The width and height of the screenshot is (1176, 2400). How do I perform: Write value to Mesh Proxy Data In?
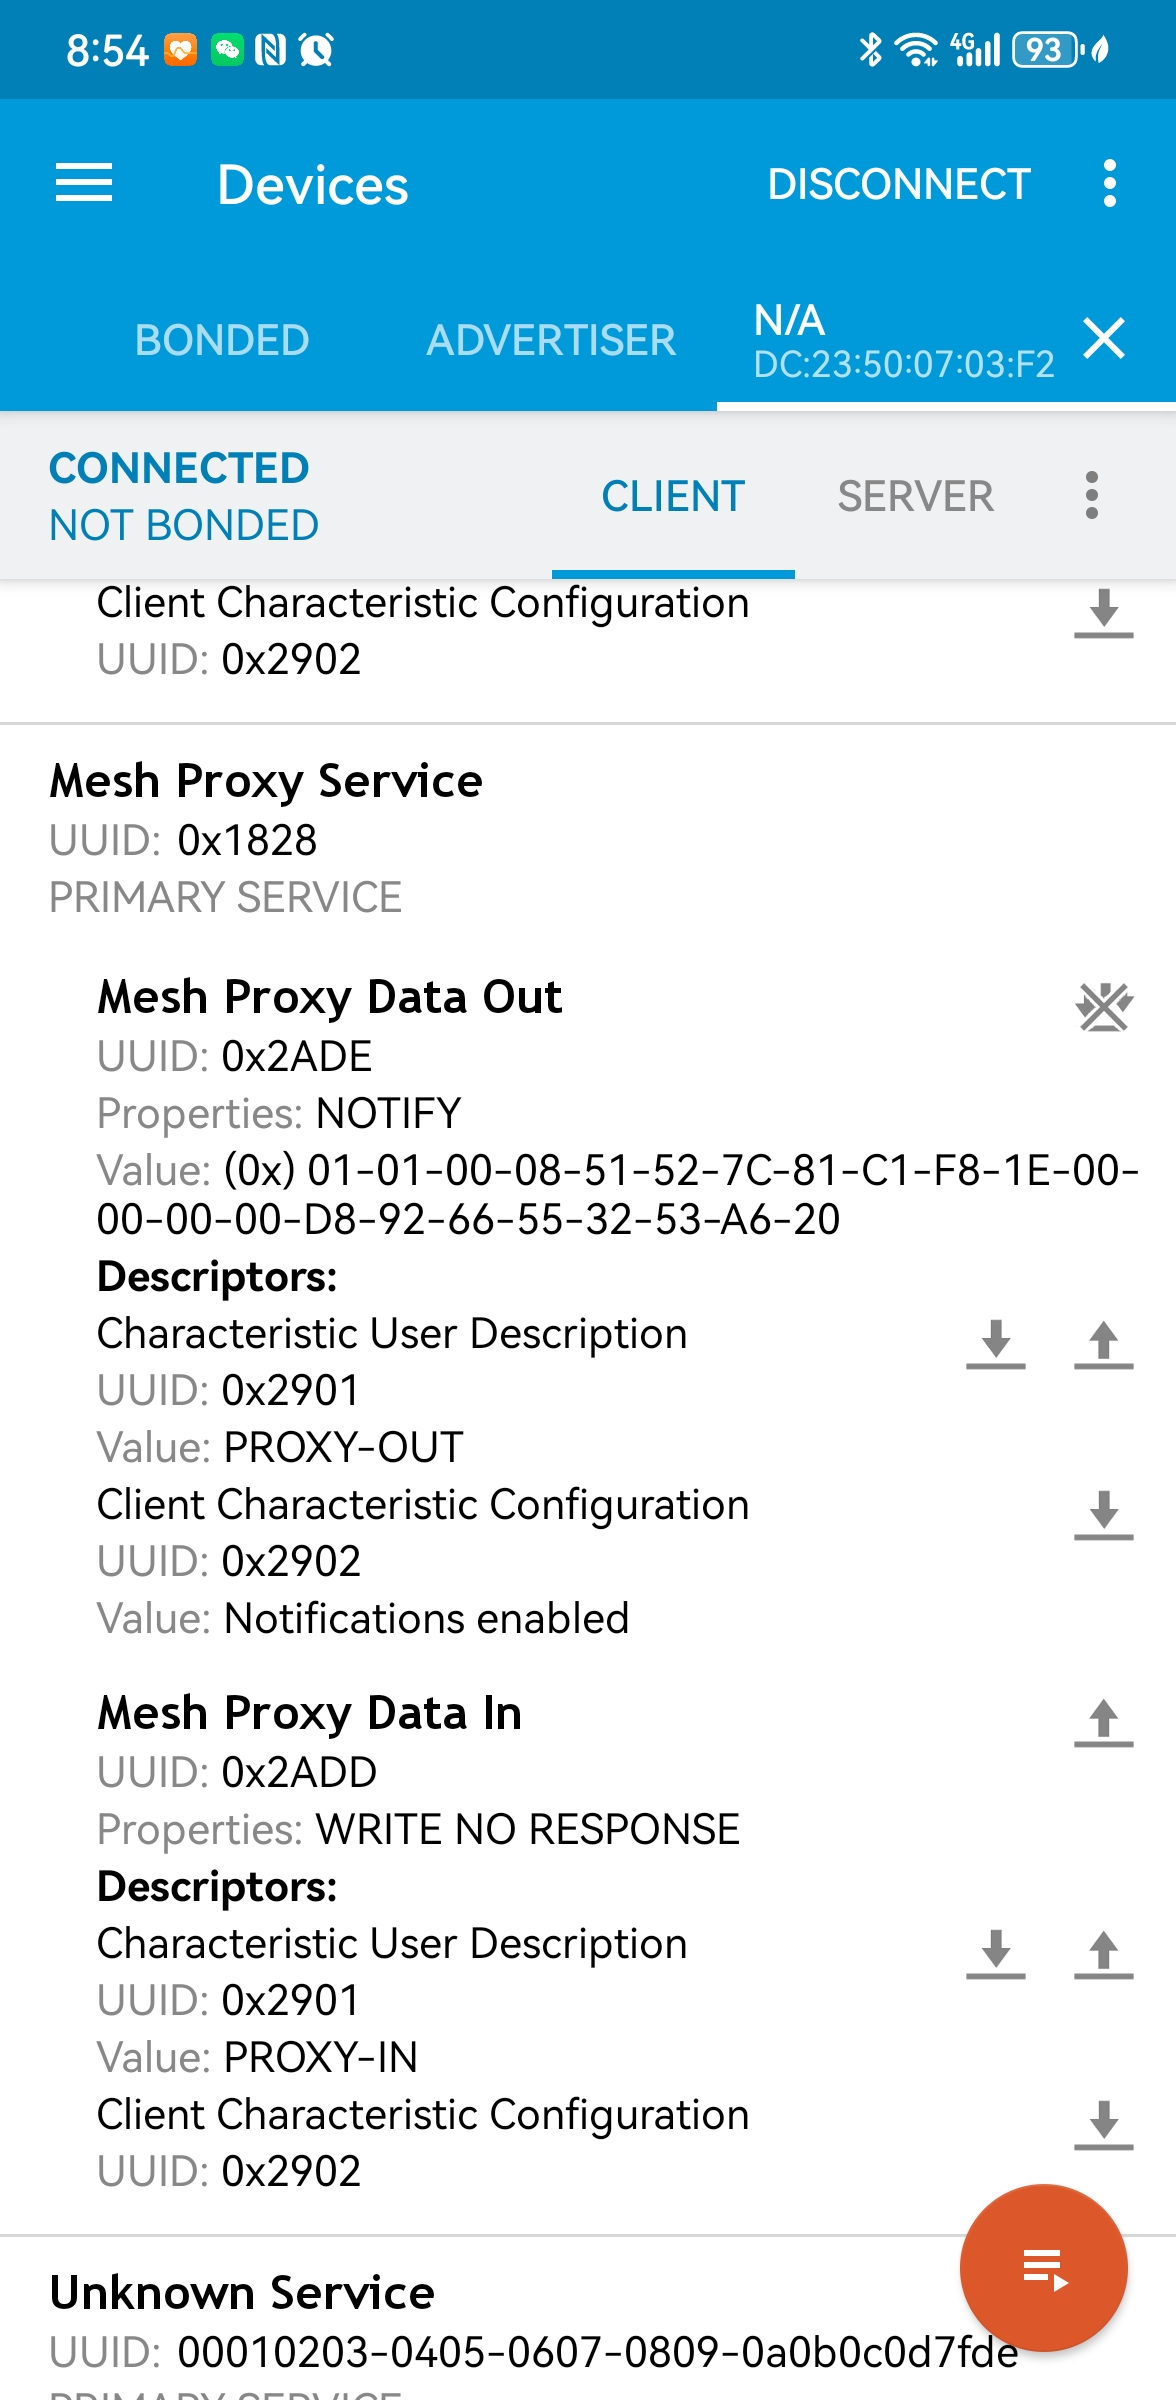(x=1103, y=1722)
